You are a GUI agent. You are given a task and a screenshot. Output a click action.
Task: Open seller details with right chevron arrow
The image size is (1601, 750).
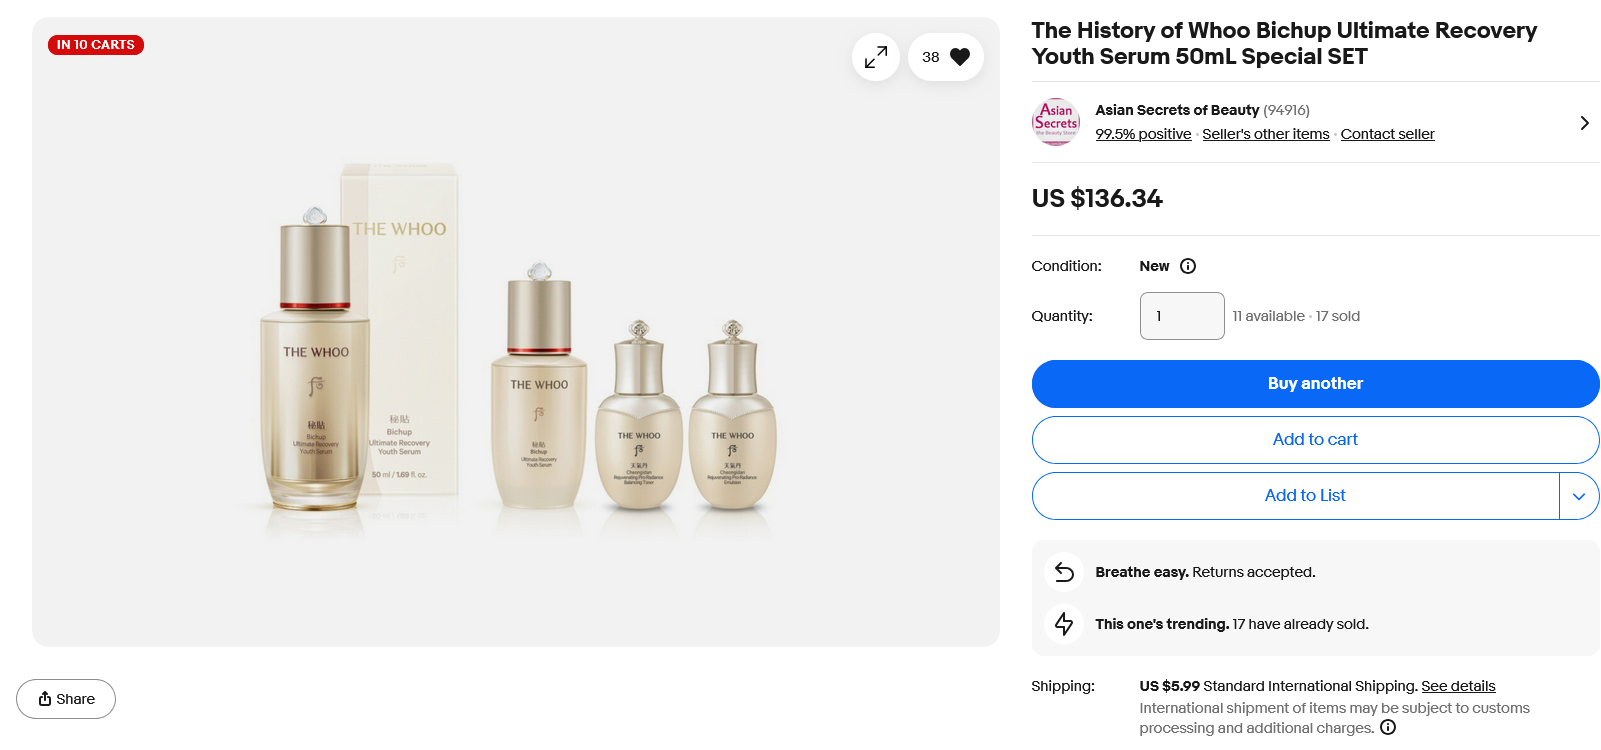(1584, 123)
